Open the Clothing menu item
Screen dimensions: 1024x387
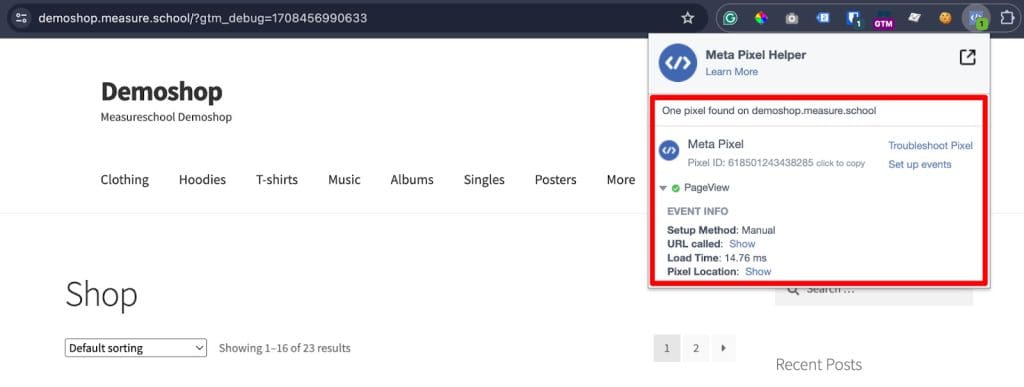pos(125,179)
